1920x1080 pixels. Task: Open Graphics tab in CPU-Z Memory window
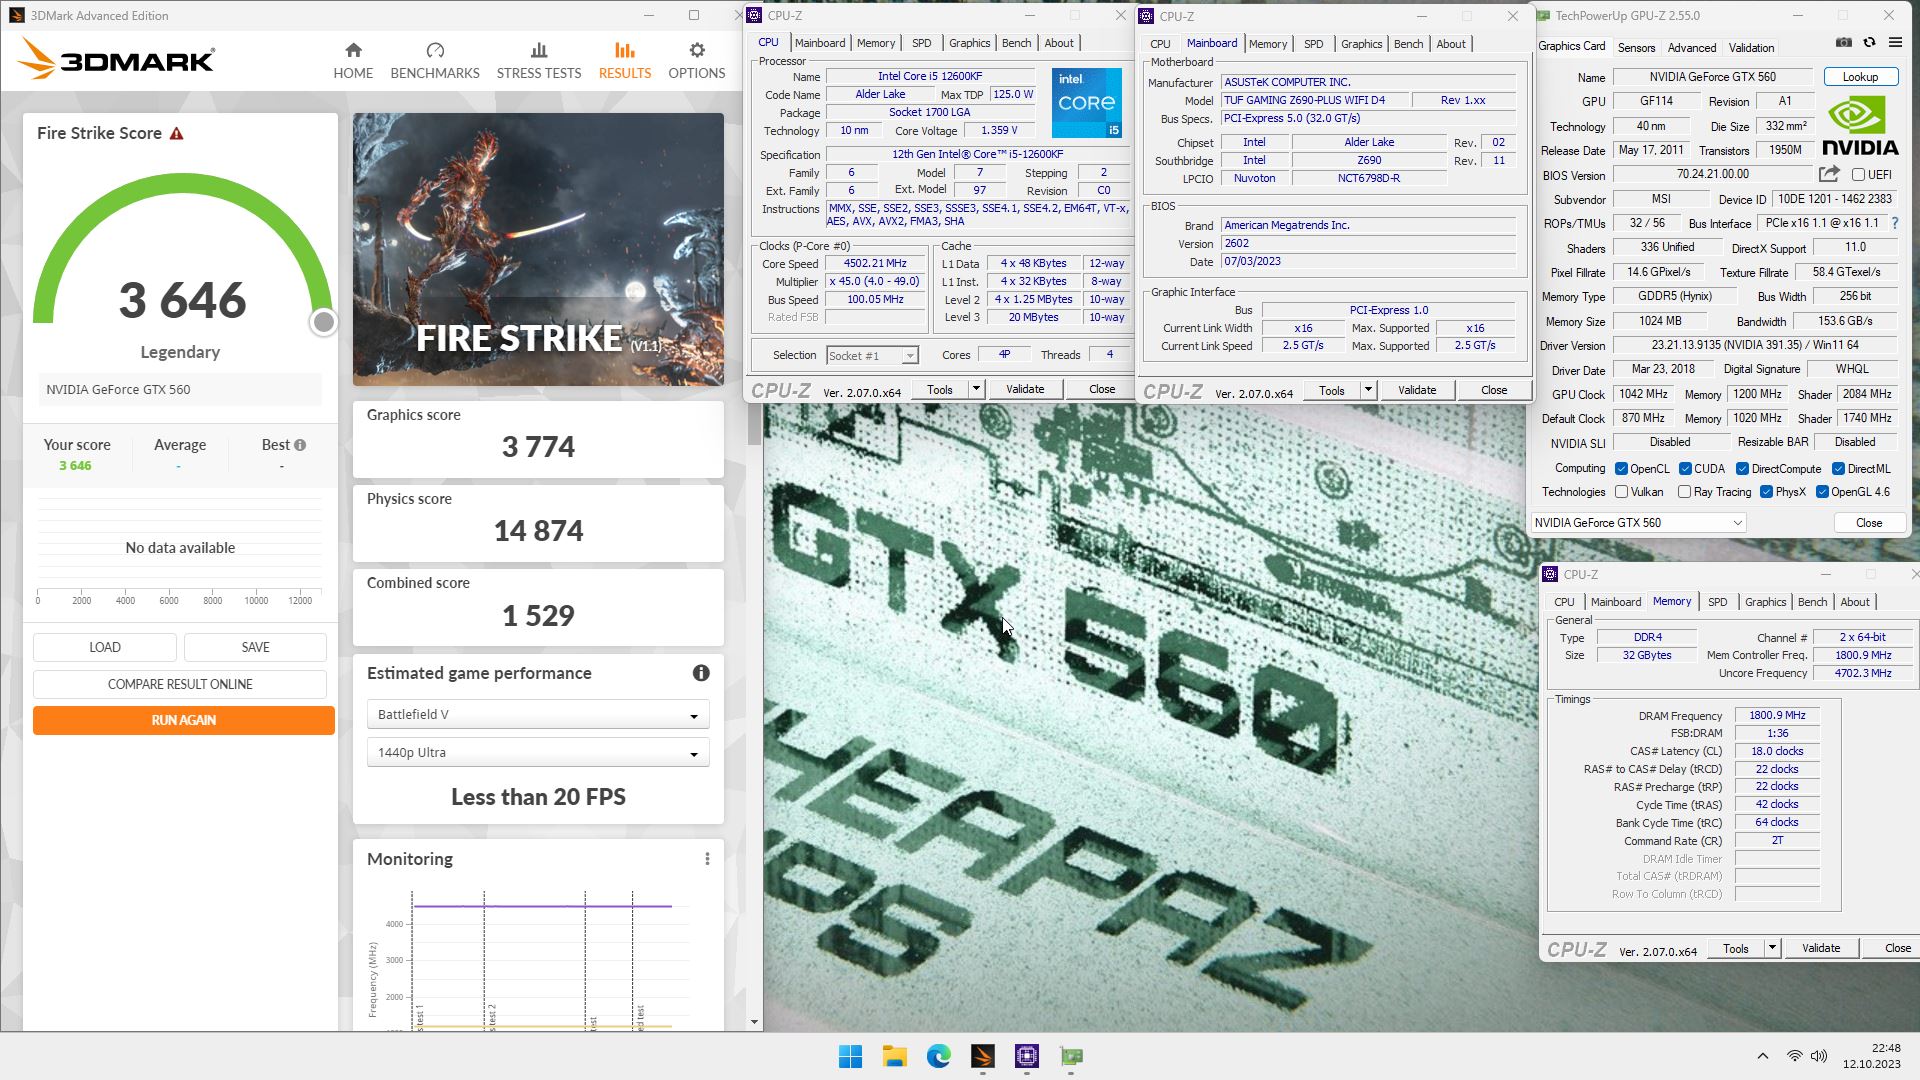[x=1765, y=602]
